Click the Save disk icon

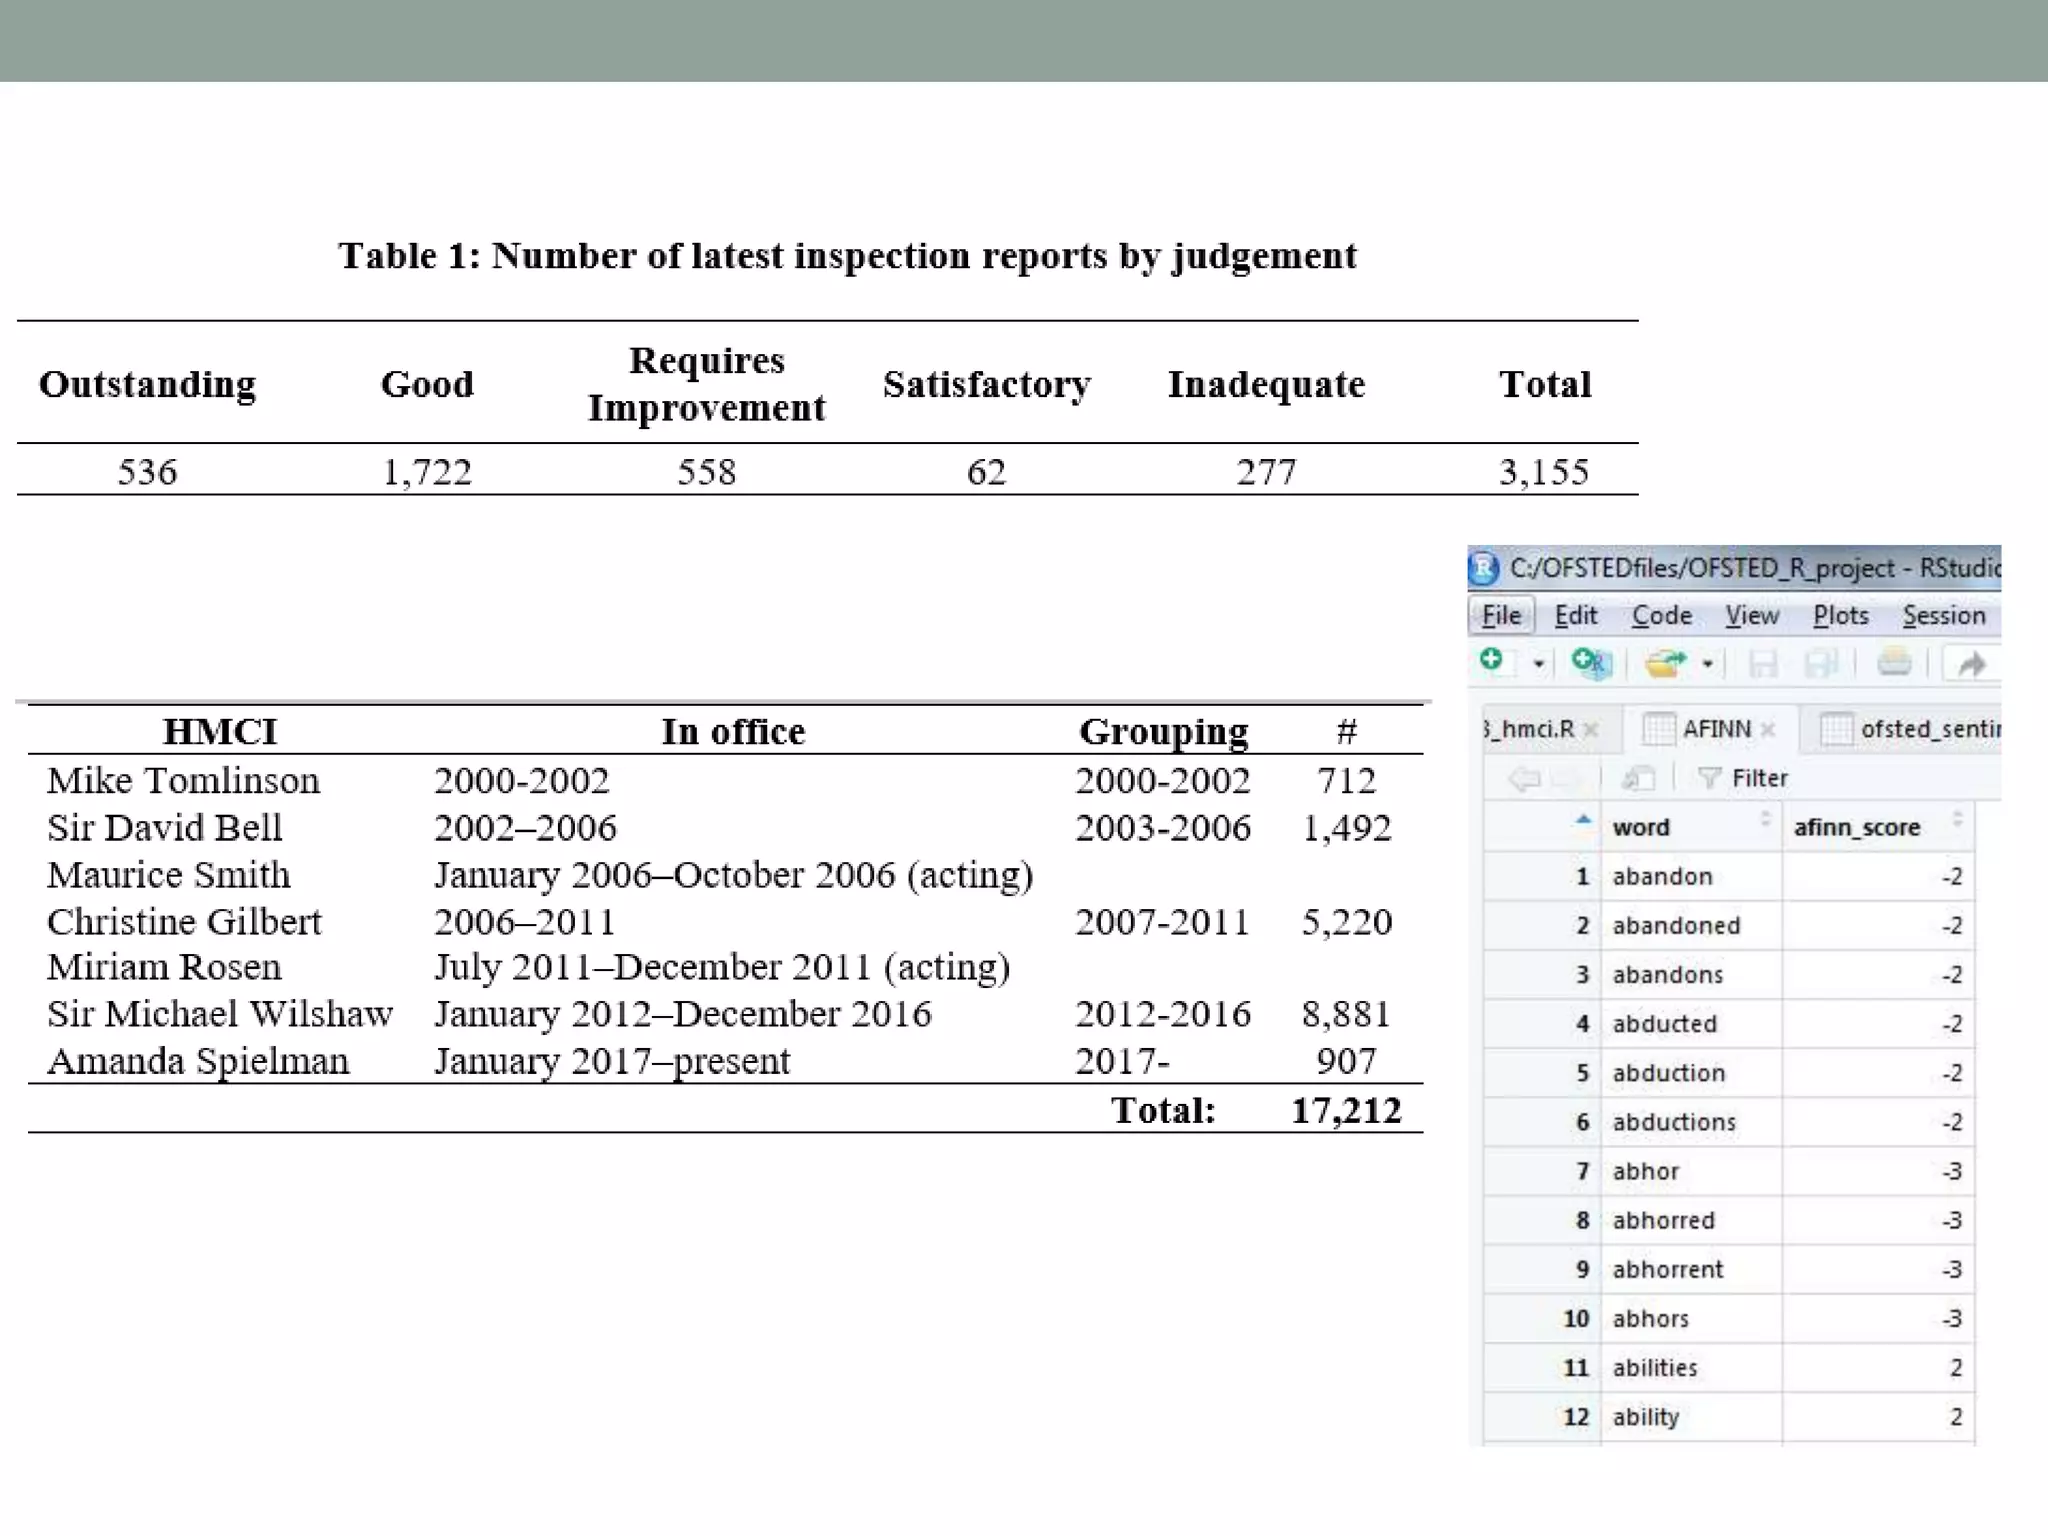(1762, 664)
